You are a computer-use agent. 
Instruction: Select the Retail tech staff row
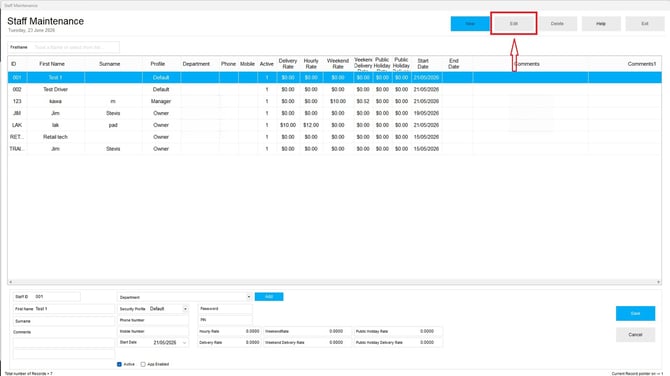click(x=335, y=137)
